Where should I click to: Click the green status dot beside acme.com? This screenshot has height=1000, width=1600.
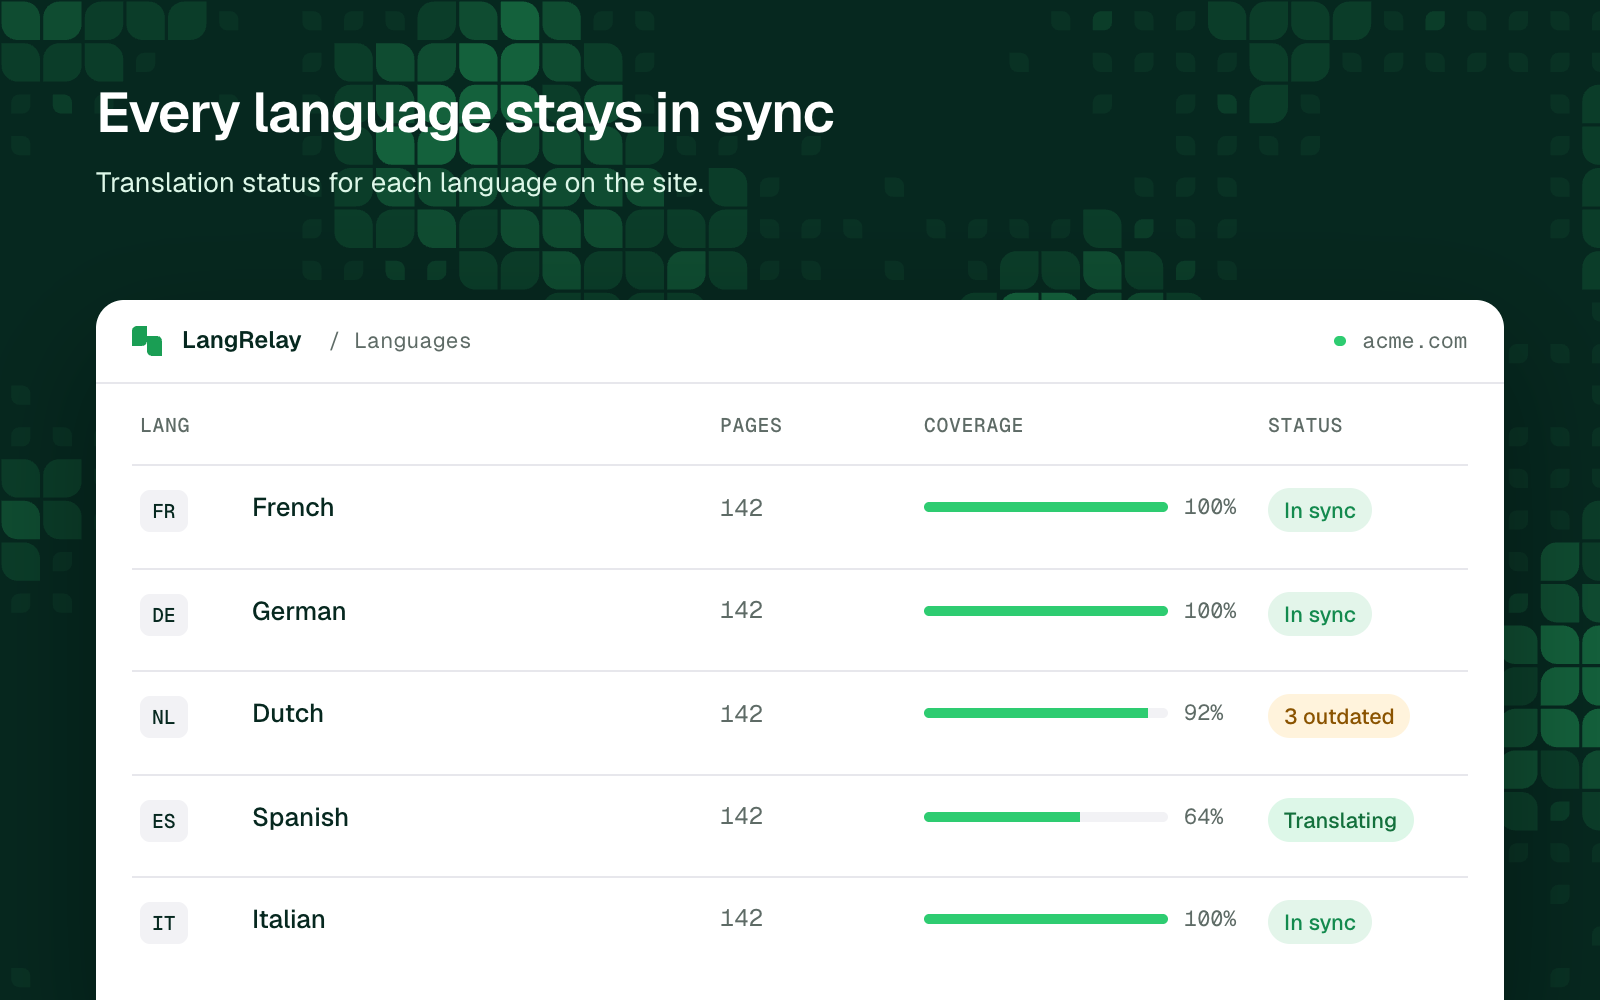click(1340, 341)
